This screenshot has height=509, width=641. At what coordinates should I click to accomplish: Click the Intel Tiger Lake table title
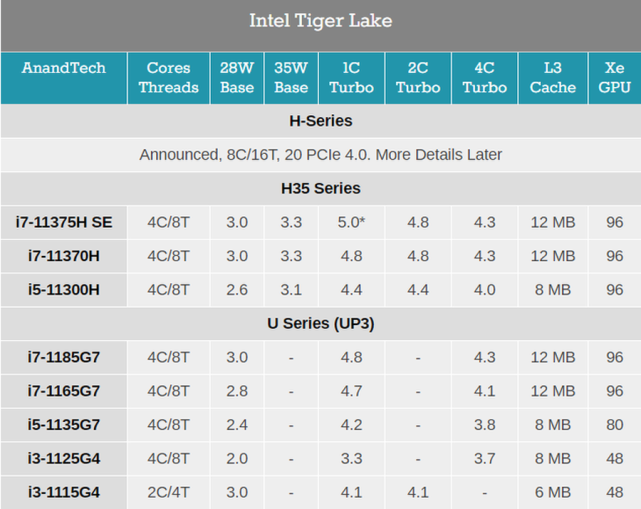click(320, 21)
